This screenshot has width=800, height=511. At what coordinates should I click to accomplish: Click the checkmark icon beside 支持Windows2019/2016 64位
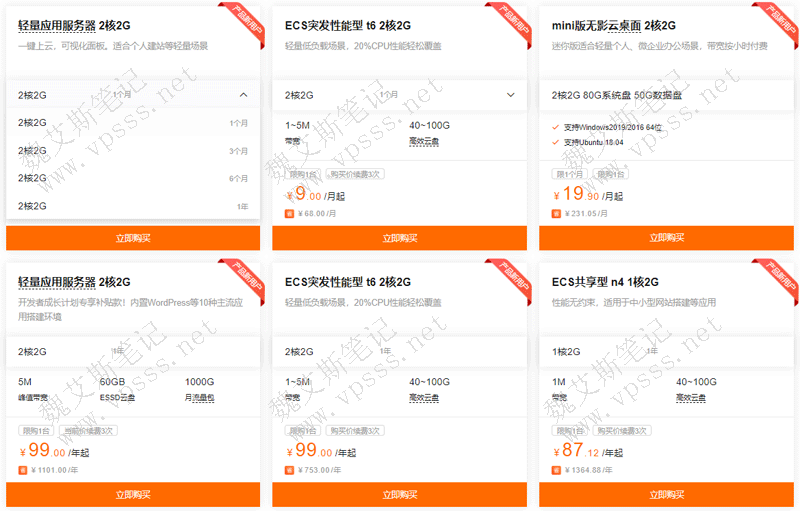(x=556, y=127)
